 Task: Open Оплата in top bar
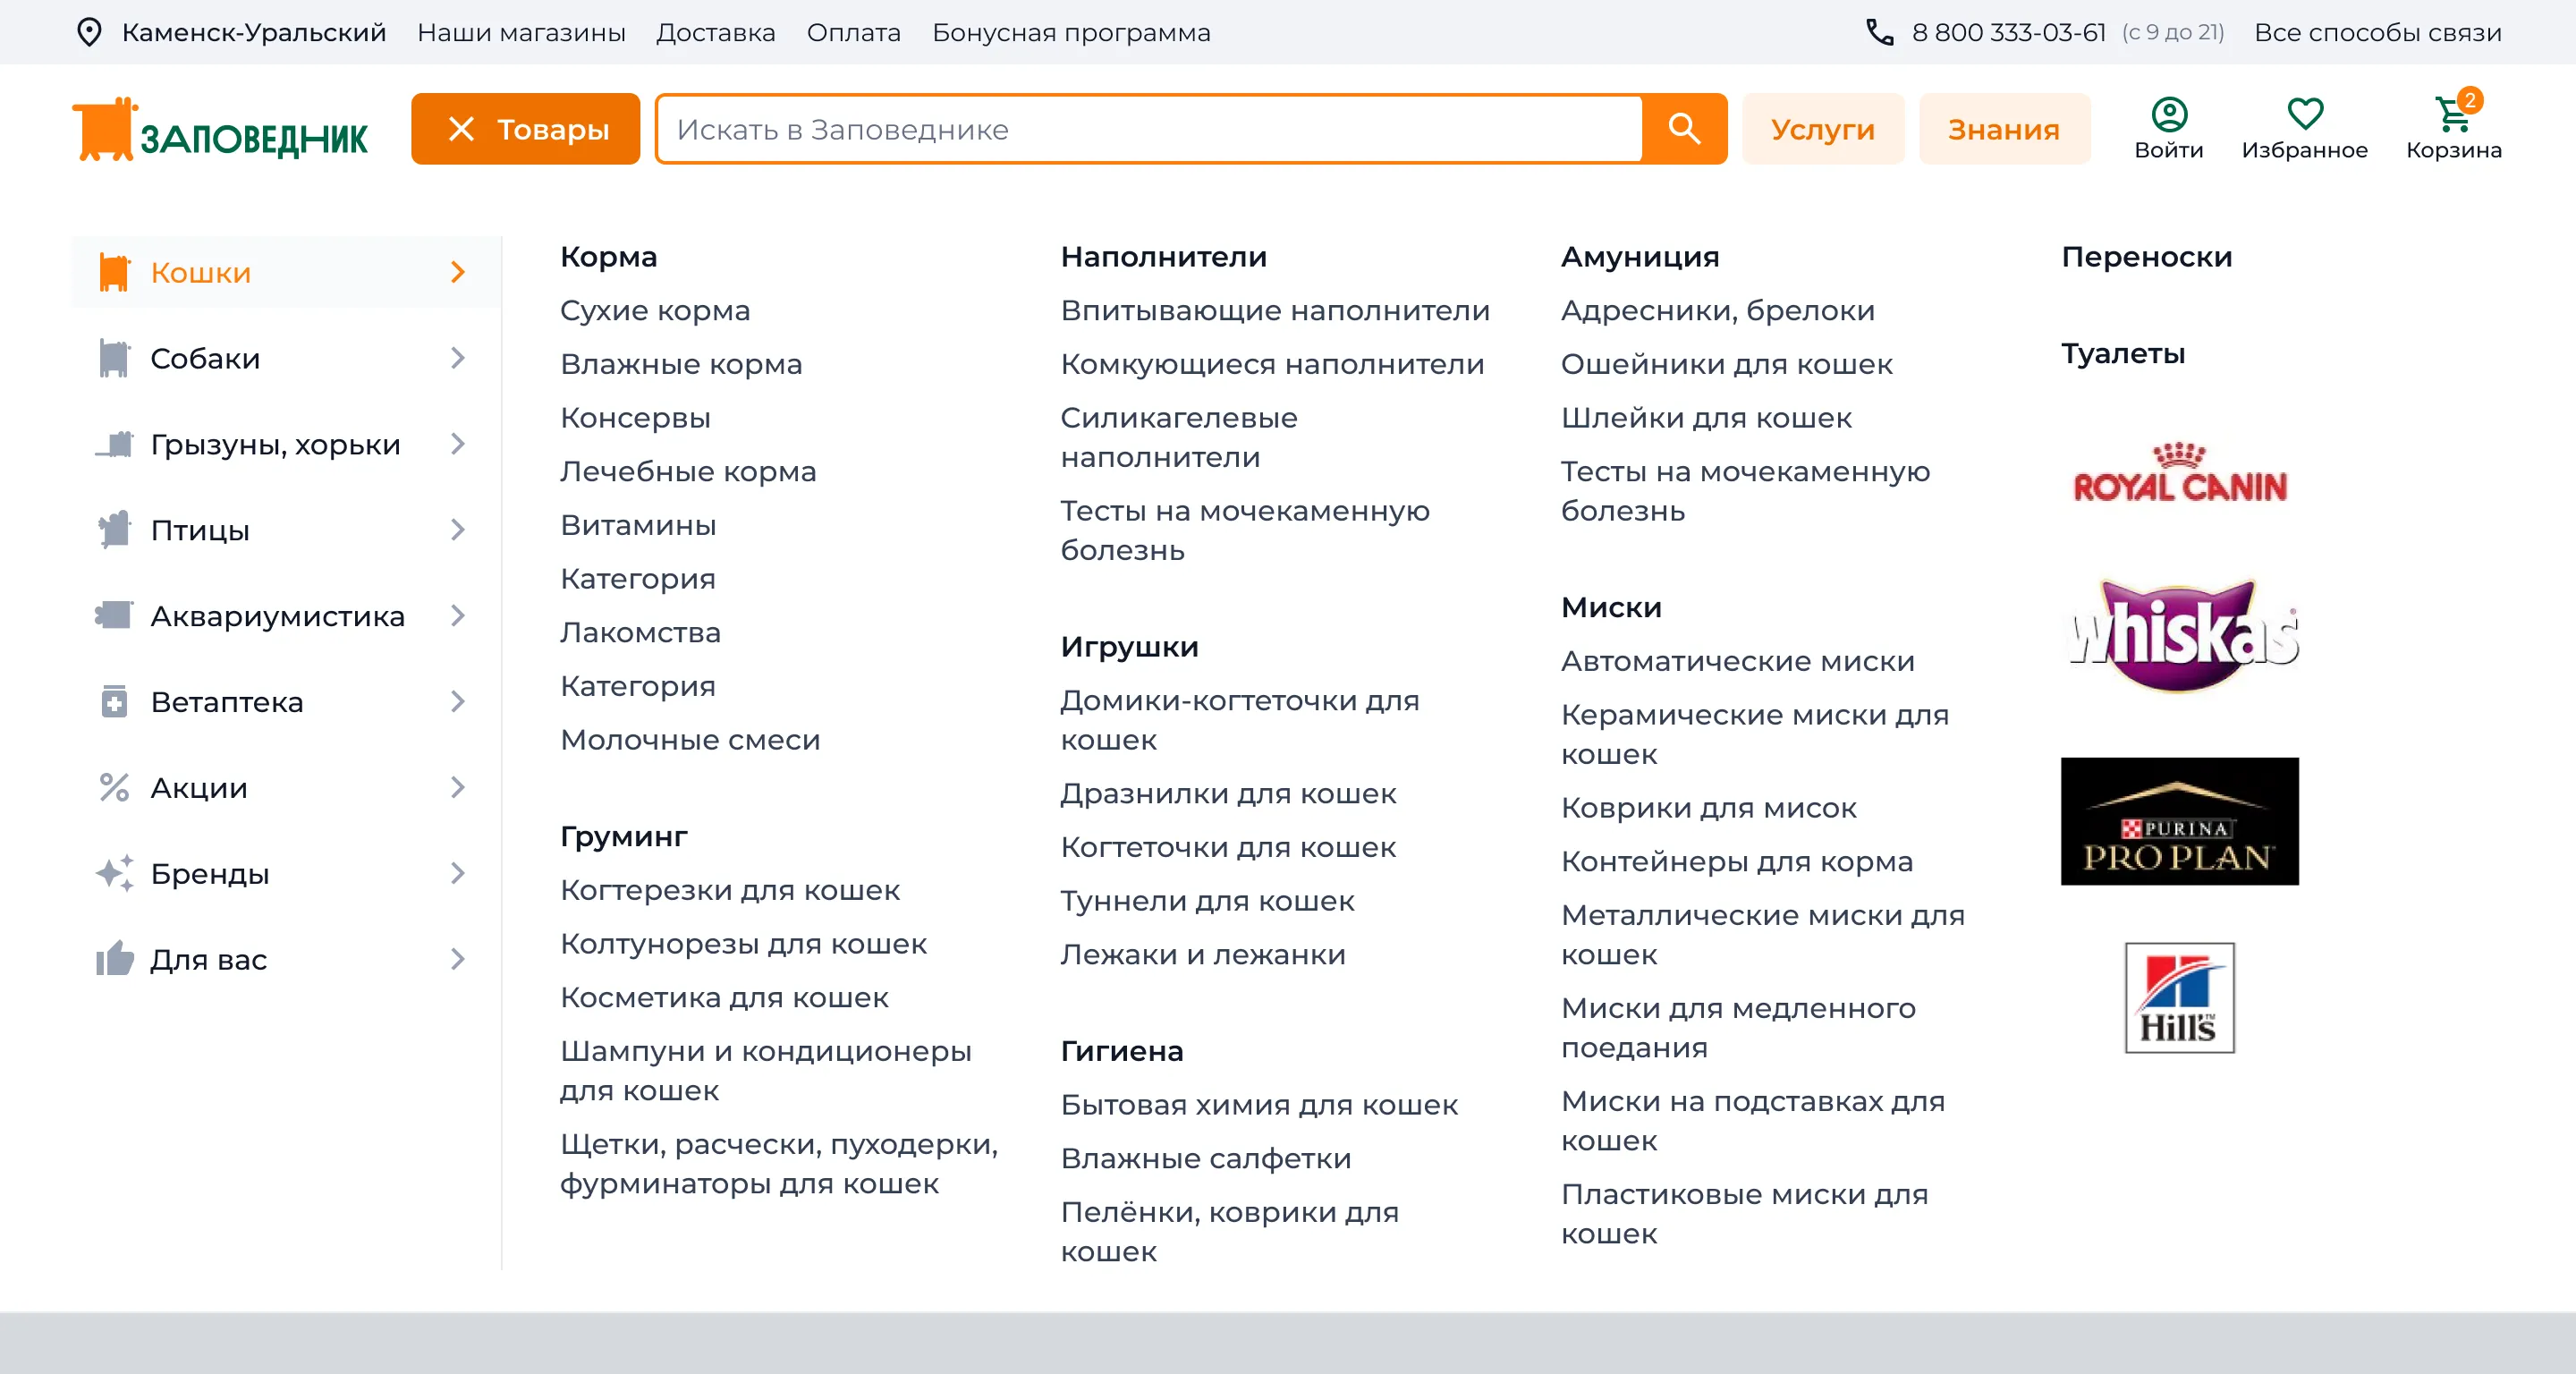(x=853, y=33)
